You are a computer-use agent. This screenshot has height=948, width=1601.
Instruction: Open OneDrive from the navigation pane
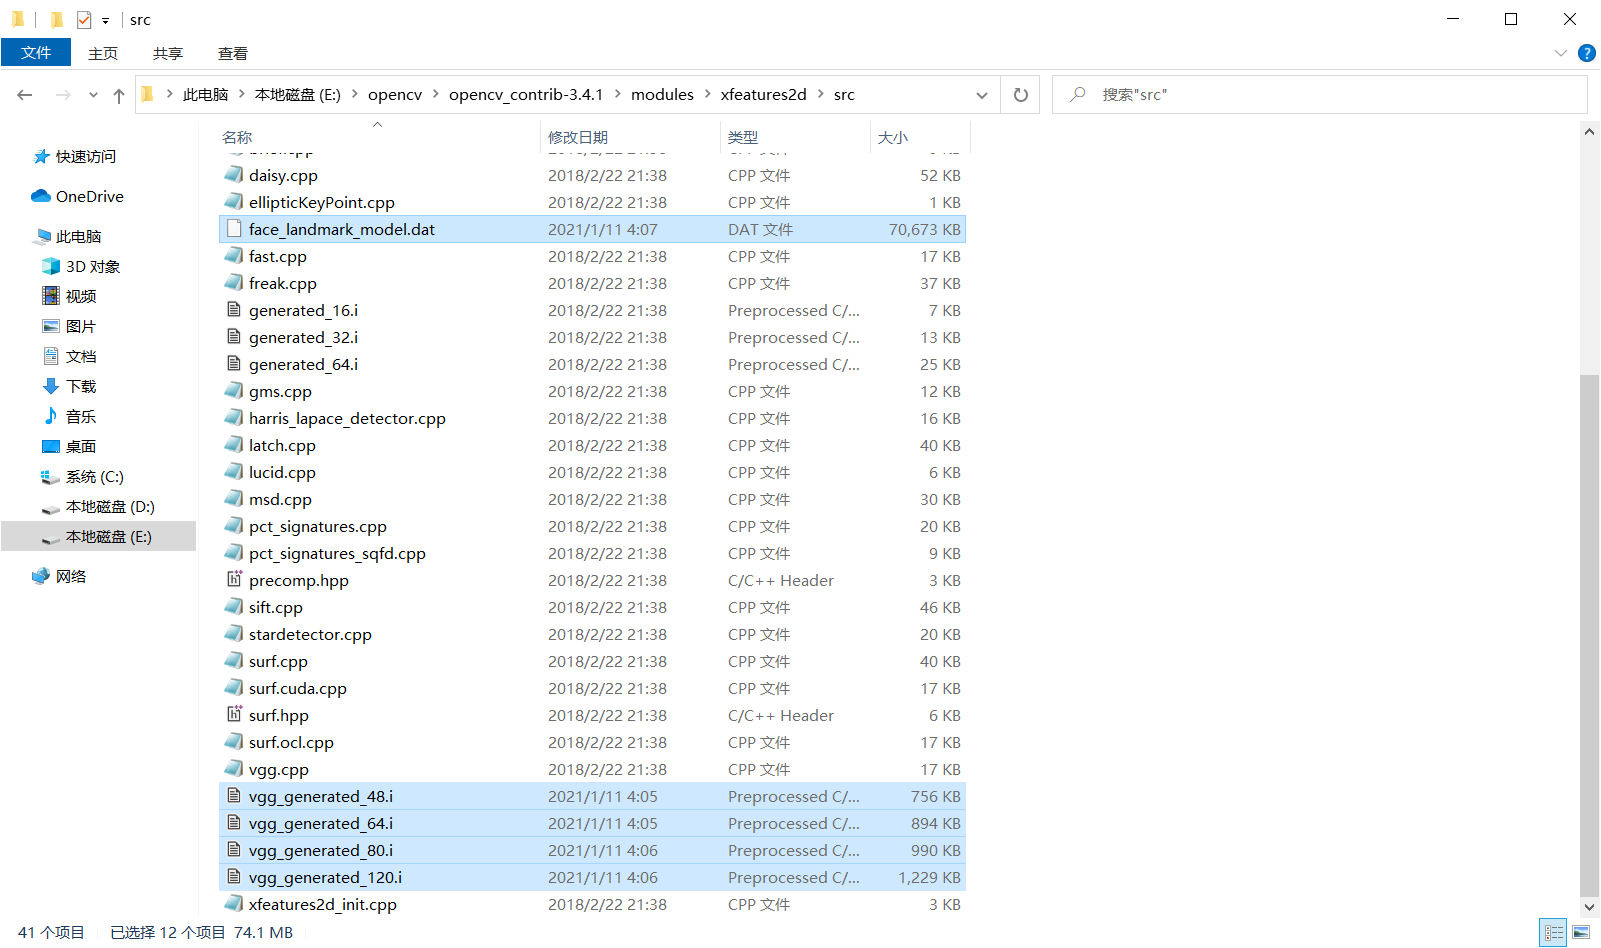87,196
